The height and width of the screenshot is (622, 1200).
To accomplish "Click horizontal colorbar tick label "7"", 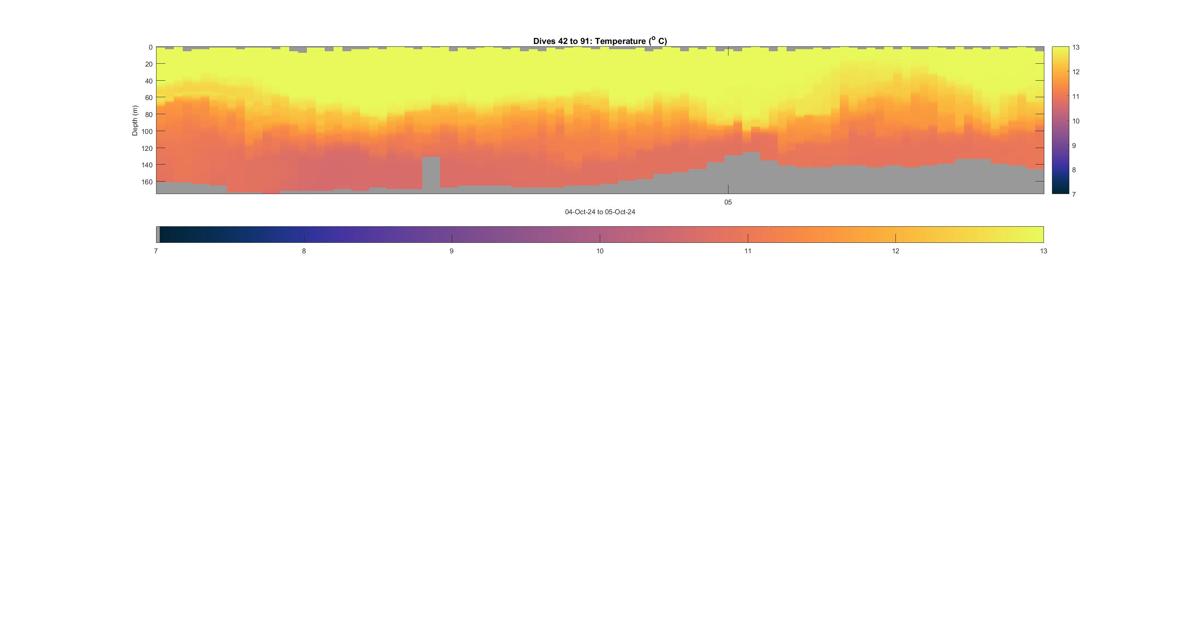I will click(x=156, y=252).
